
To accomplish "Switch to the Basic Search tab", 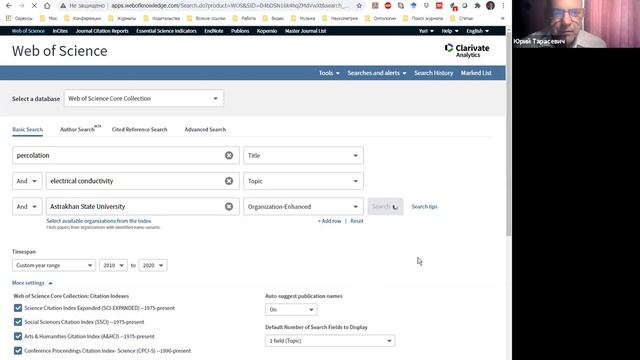I will [x=27, y=129].
